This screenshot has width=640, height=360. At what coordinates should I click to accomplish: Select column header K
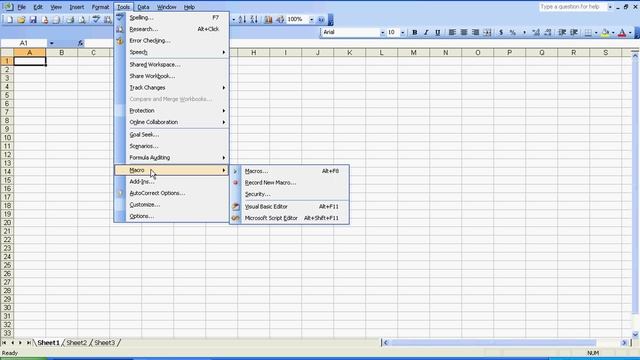[349, 52]
